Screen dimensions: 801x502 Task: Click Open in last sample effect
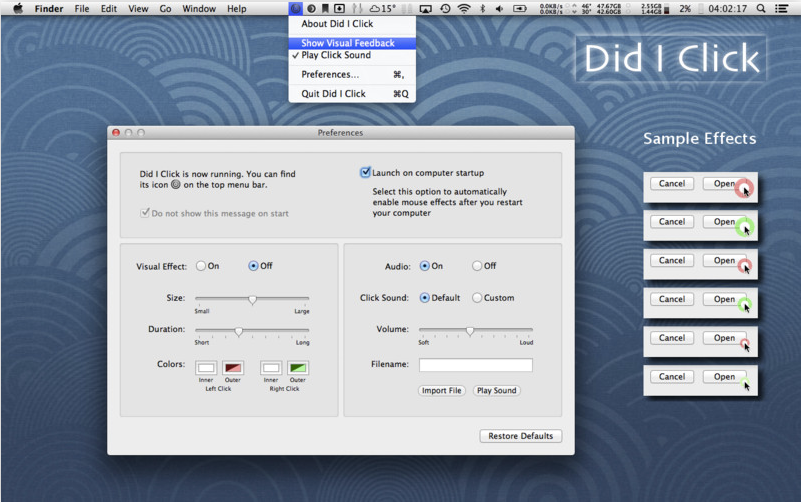point(724,376)
